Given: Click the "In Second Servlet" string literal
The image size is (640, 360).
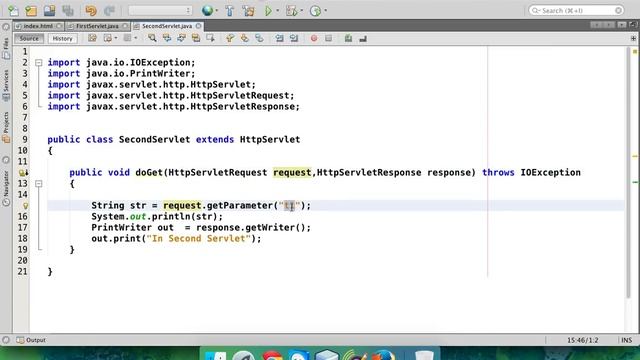Looking at the screenshot, I should (198, 238).
